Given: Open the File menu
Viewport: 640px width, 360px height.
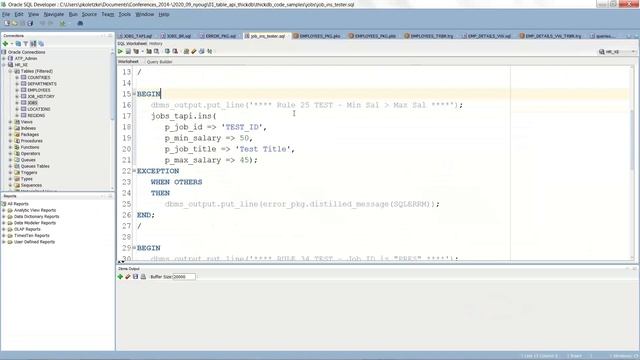Looking at the screenshot, I should (x=6, y=14).
